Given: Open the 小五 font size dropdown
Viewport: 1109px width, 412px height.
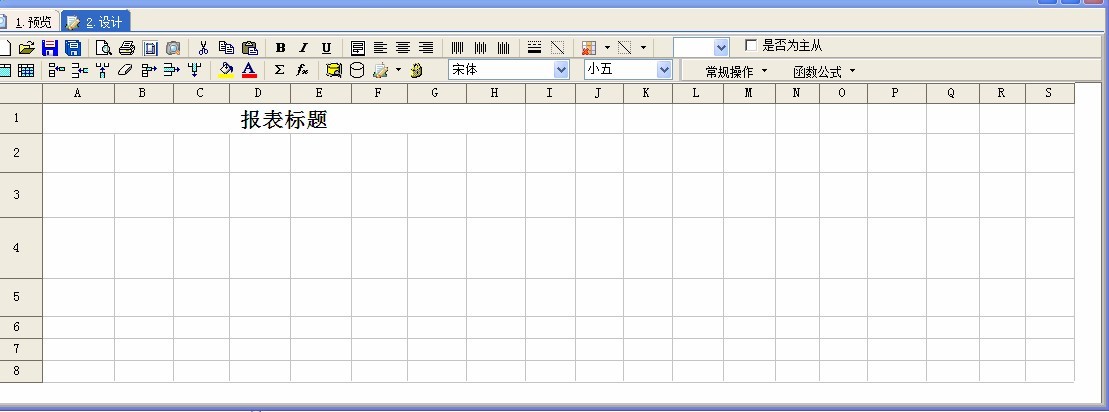Looking at the screenshot, I should tap(664, 70).
